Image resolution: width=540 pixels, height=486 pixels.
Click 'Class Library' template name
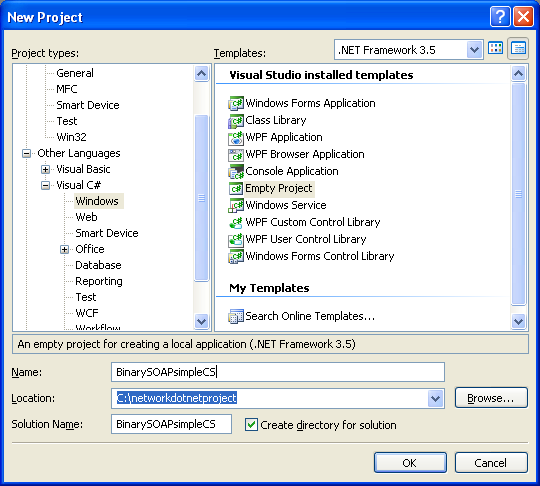pyautogui.click(x=276, y=120)
